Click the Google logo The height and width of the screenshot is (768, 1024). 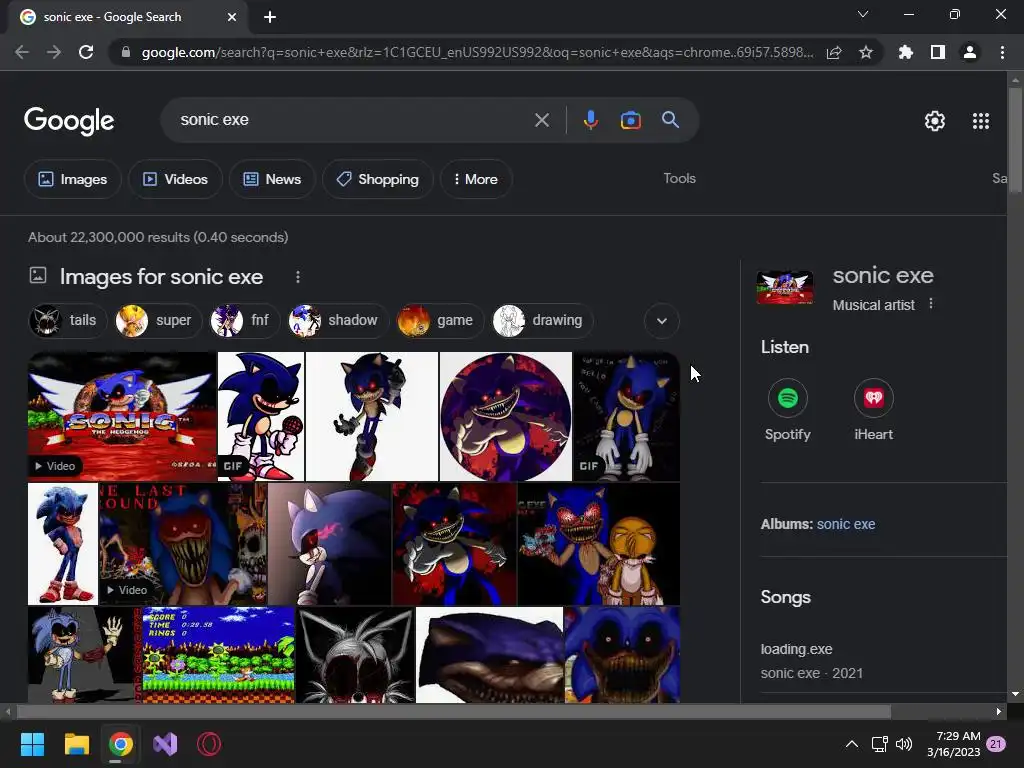click(69, 121)
